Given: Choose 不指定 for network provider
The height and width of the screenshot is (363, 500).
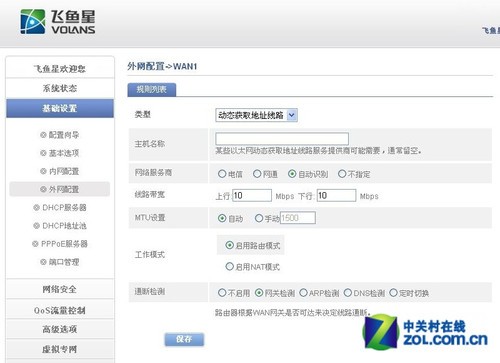Looking at the screenshot, I should point(342,174).
